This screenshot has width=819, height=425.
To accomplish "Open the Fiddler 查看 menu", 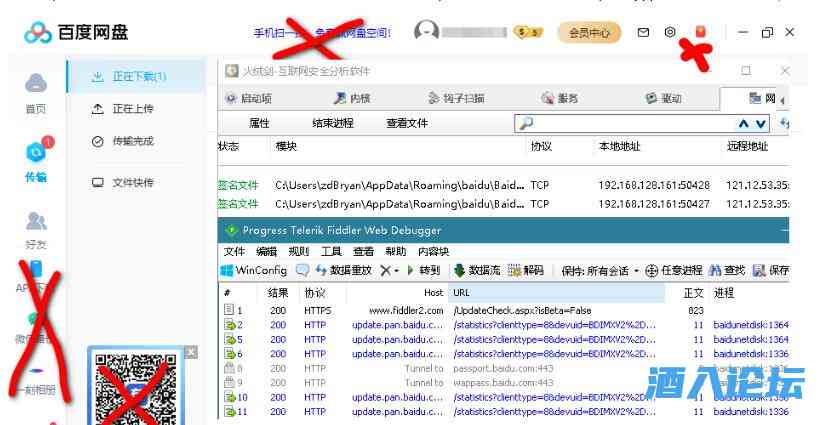I will pyautogui.click(x=364, y=252).
